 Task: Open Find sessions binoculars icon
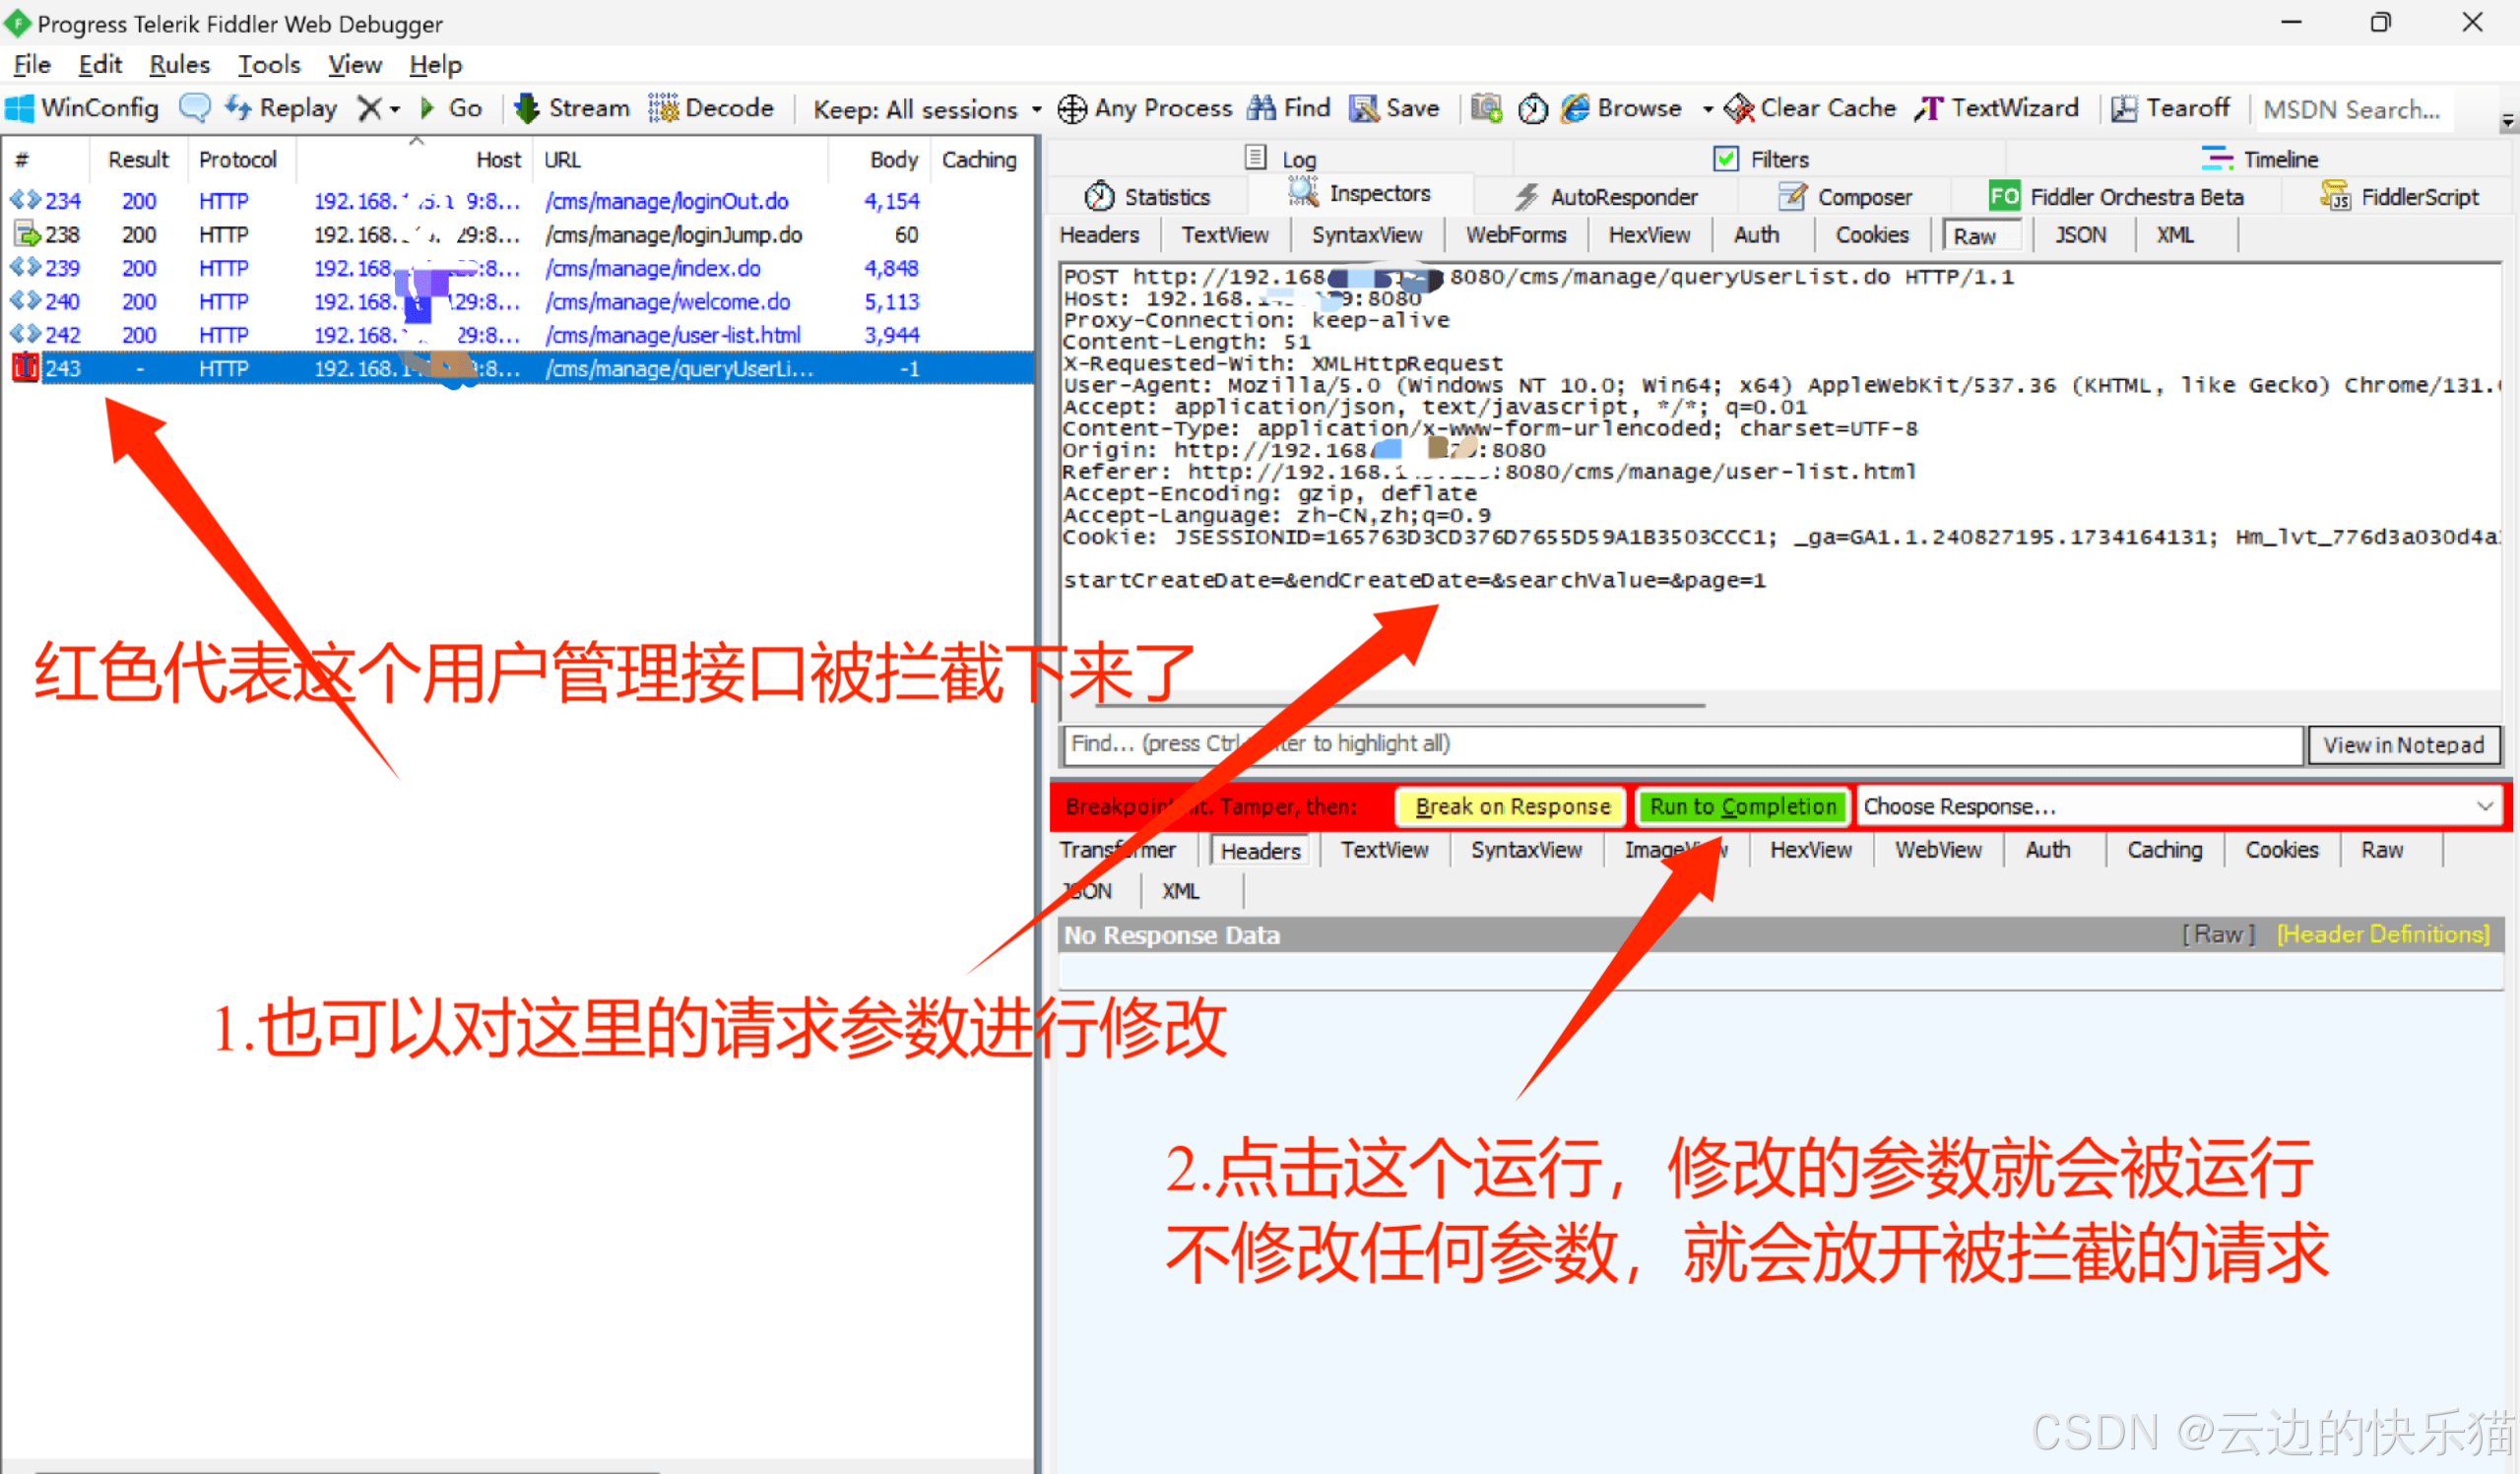[1261, 108]
